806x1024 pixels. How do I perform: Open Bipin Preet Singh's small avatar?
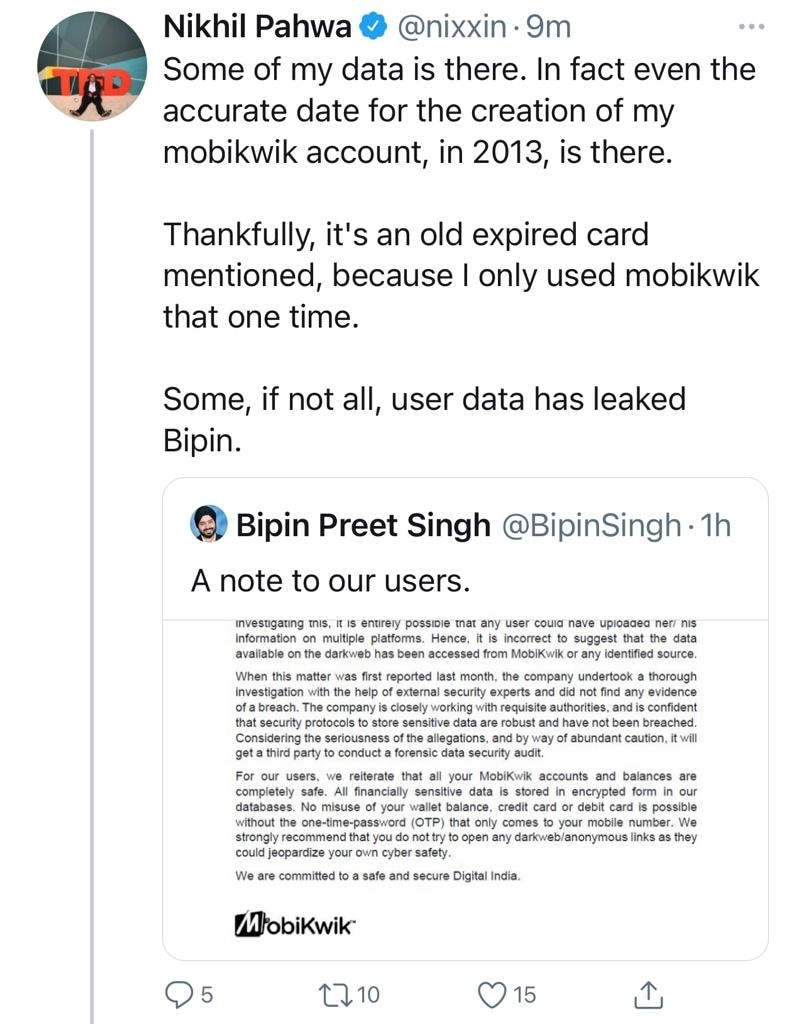(209, 523)
